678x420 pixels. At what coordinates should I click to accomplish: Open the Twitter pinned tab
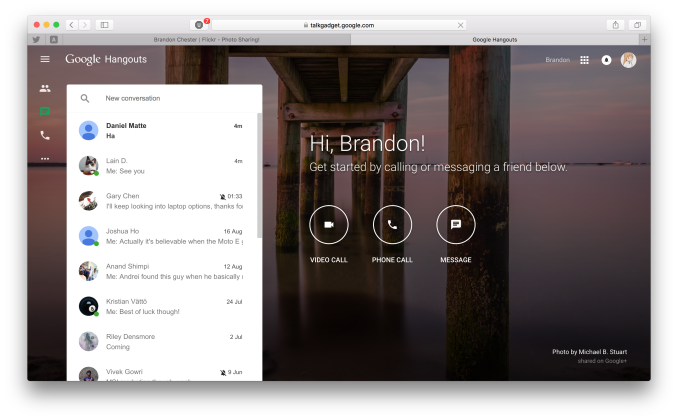coord(36,39)
